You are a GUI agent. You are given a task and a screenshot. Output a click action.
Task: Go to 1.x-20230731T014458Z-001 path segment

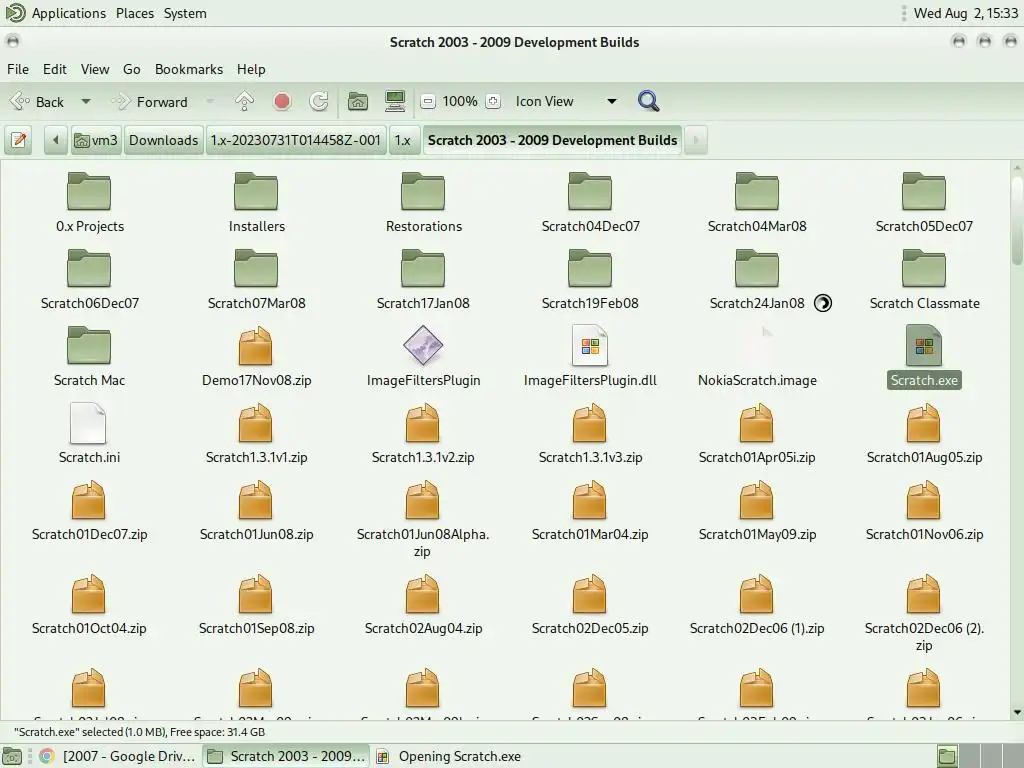pos(295,140)
